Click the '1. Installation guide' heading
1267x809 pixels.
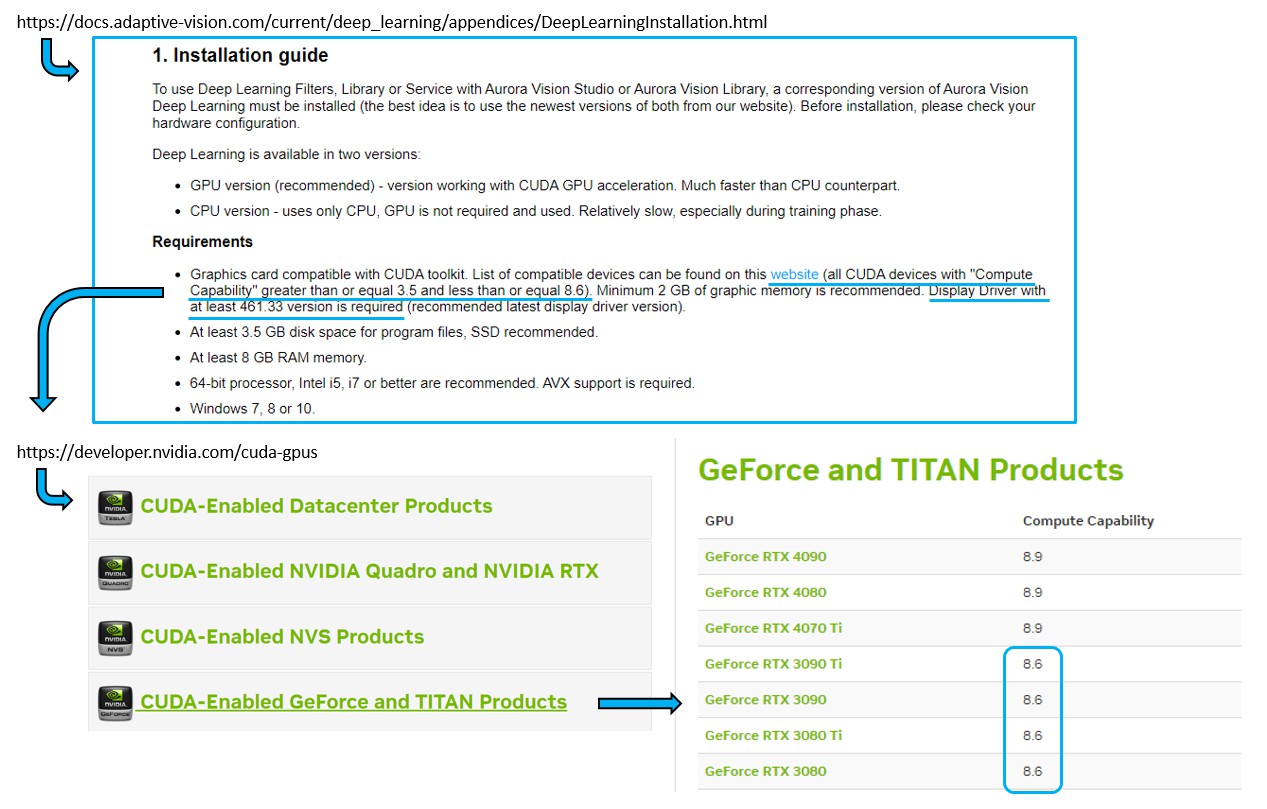click(240, 56)
